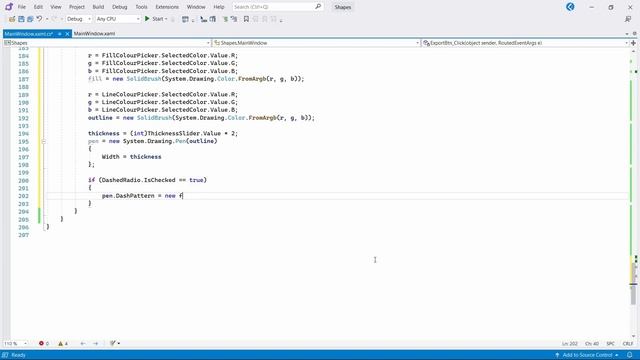Click the uncomment selection icon
Screen dimensions: 640x360
234,19
